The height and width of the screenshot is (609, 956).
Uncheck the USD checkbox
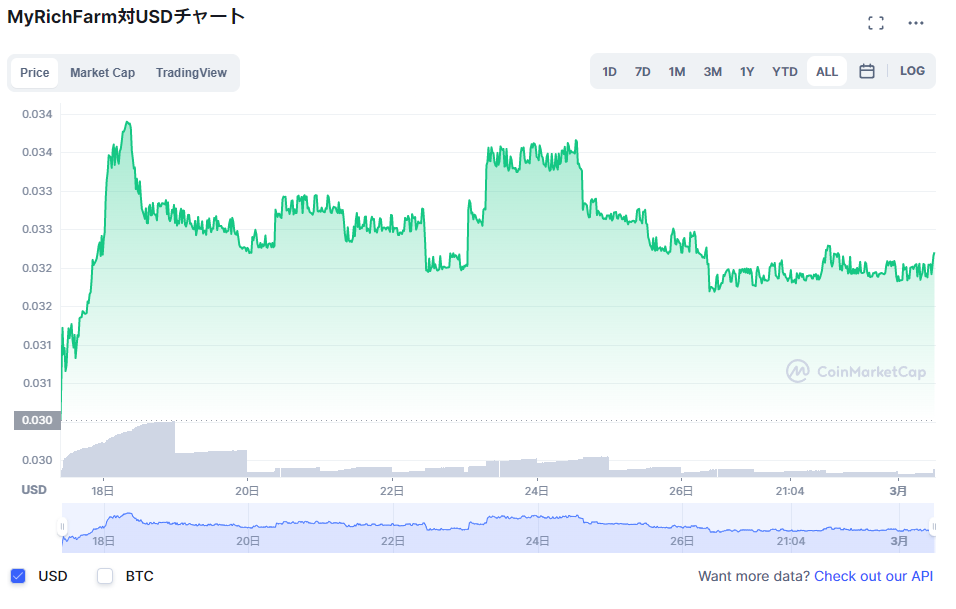point(18,576)
